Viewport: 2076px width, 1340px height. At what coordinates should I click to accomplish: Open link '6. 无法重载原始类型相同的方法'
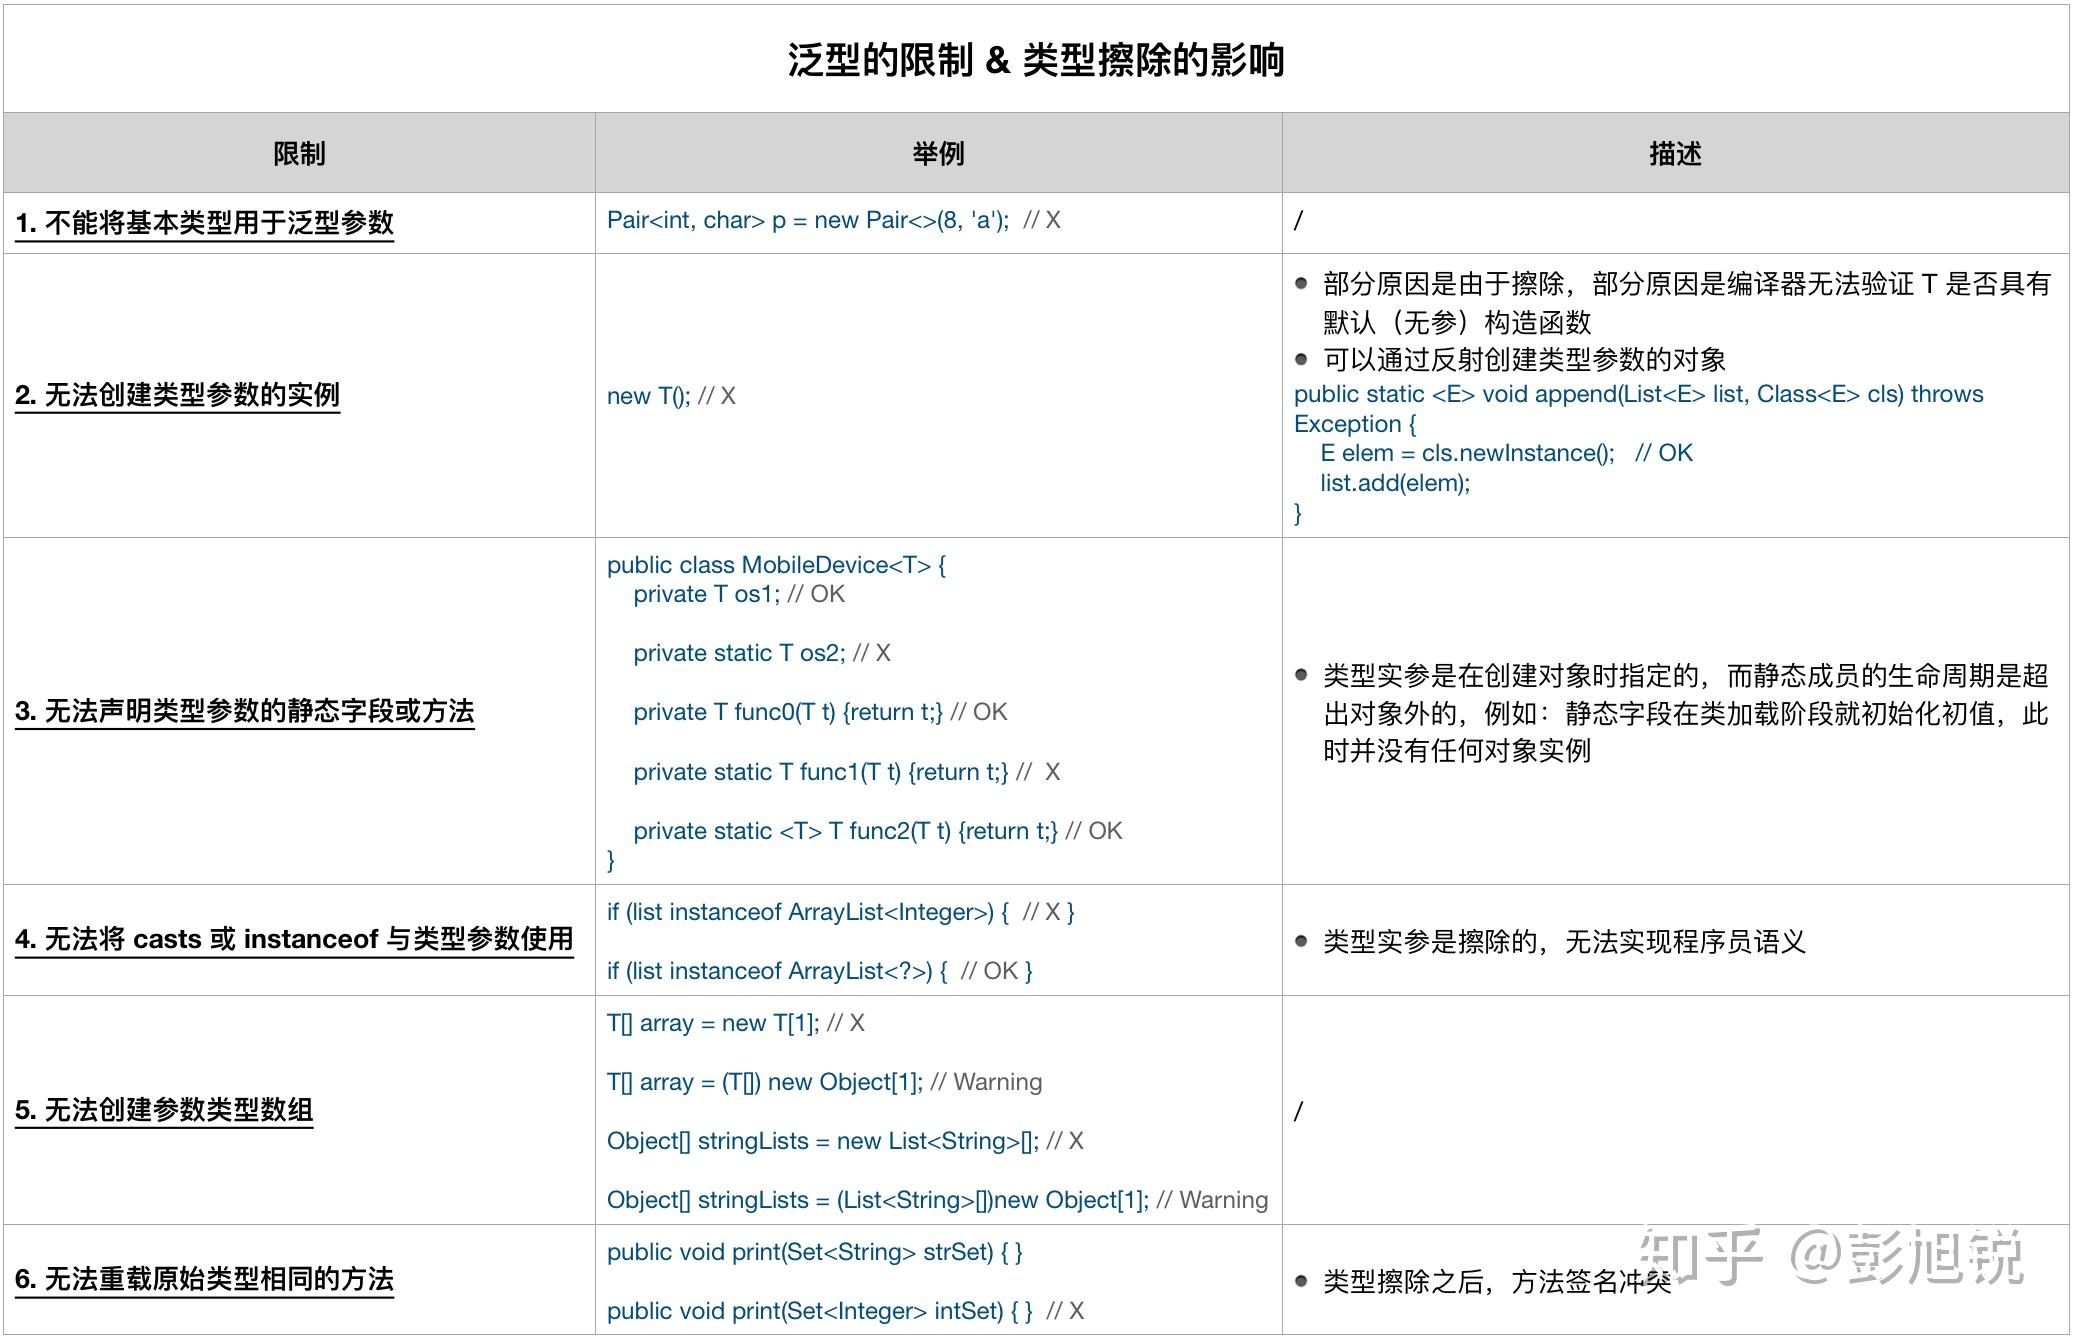[x=204, y=1279]
